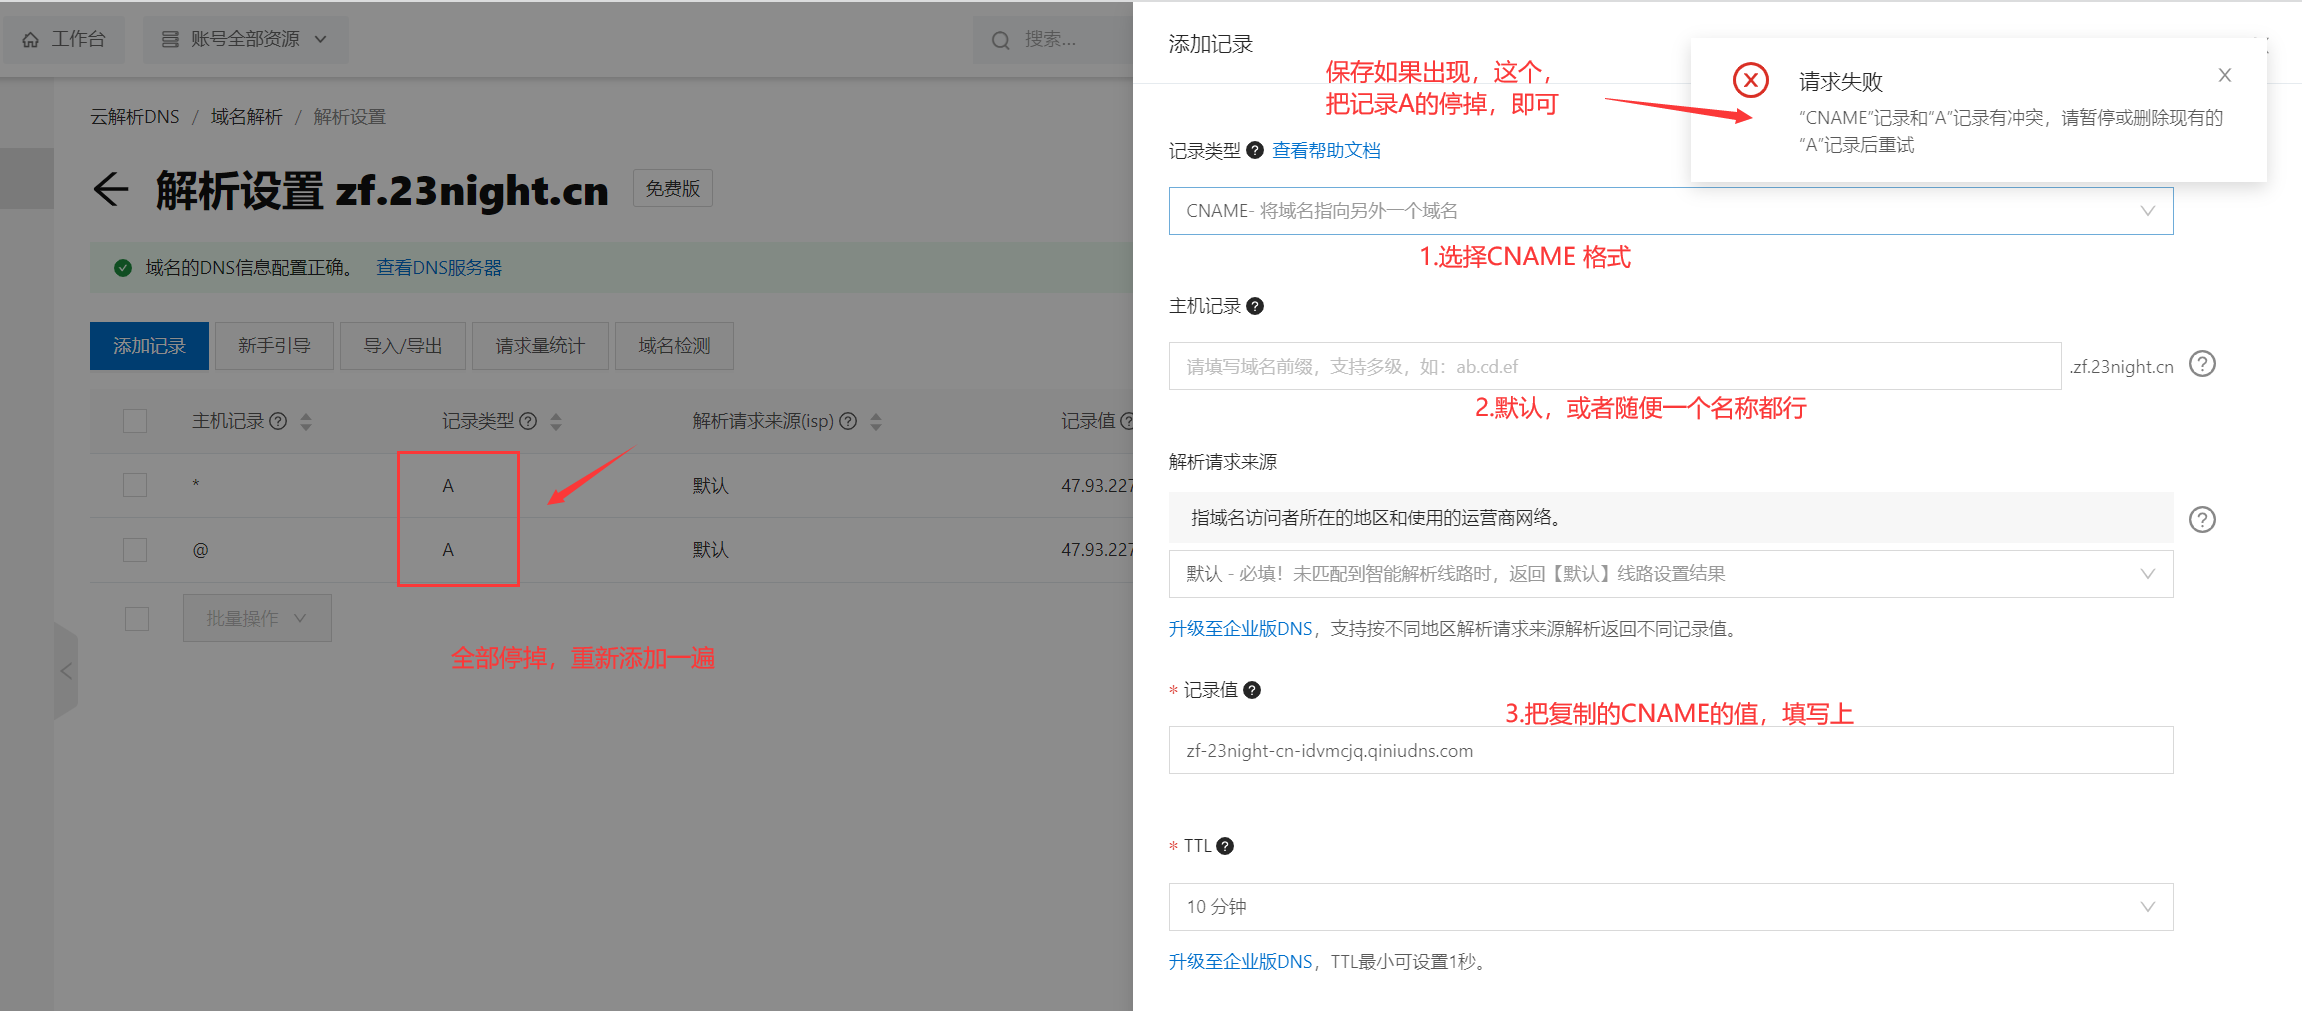Click the @ host record cell

tap(200, 550)
